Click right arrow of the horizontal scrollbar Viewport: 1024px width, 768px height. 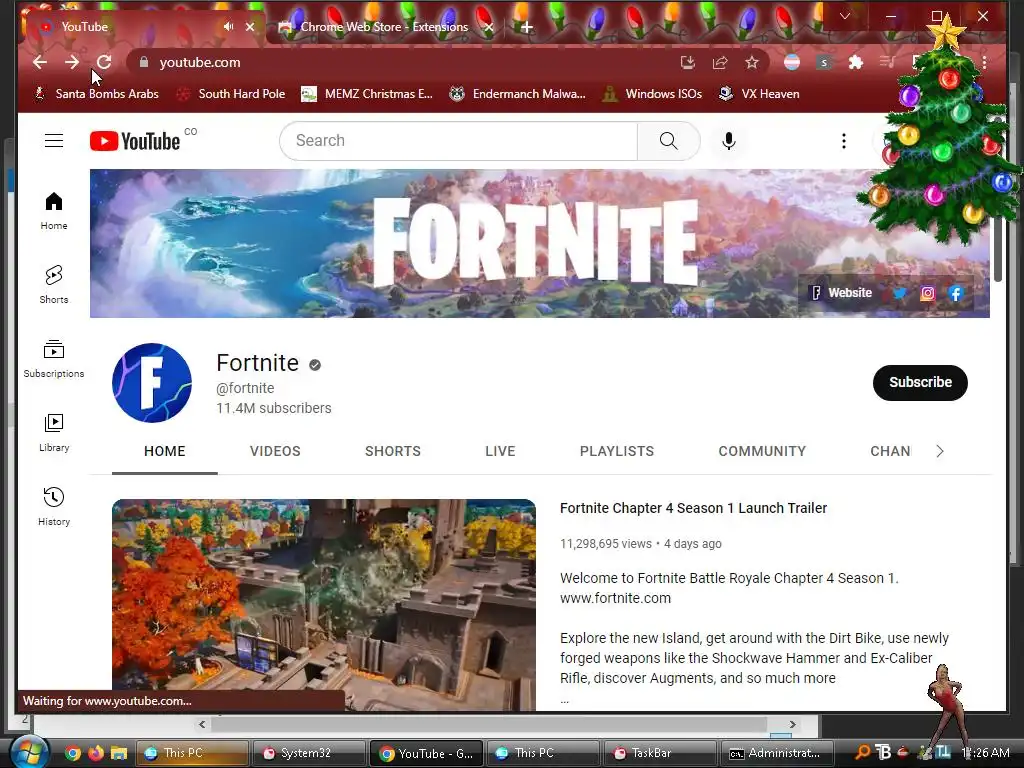tap(792, 724)
